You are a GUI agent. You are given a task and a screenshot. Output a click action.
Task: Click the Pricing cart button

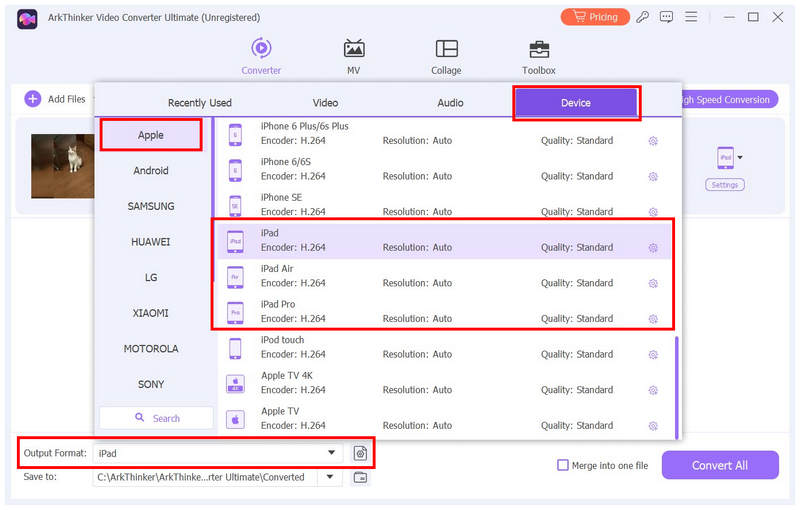tap(595, 17)
